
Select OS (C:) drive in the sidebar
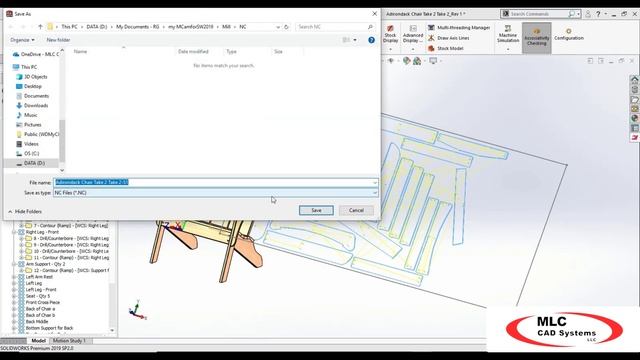click(27, 153)
